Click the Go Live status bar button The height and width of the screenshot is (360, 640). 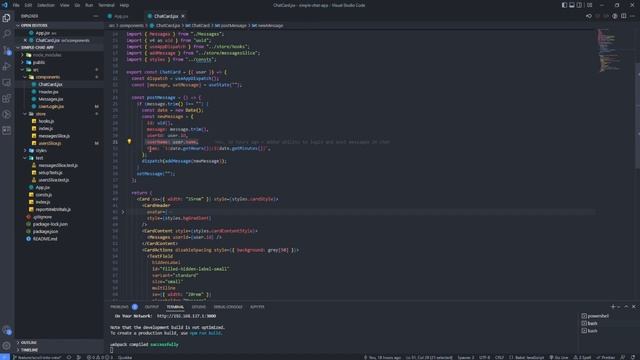click(559, 357)
